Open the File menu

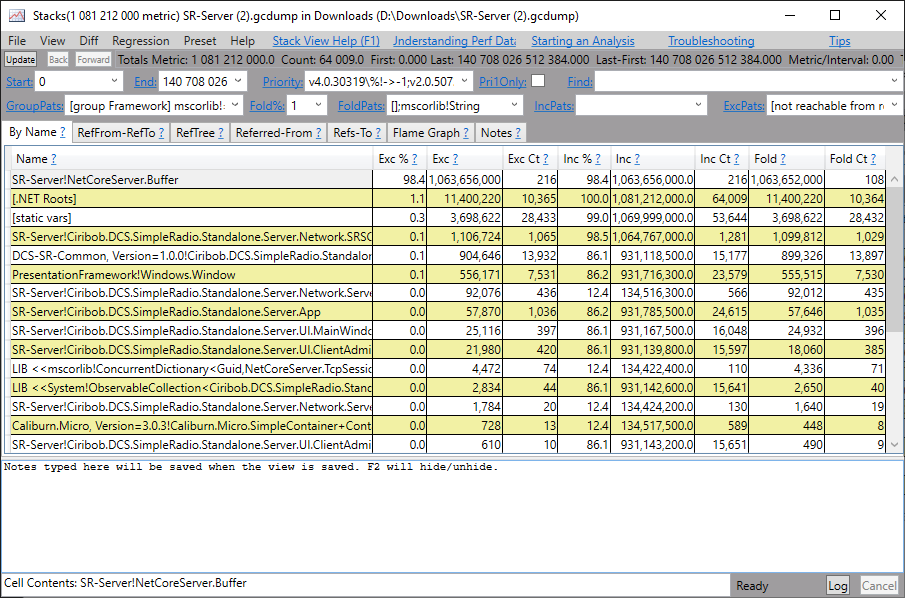pyautogui.click(x=16, y=41)
